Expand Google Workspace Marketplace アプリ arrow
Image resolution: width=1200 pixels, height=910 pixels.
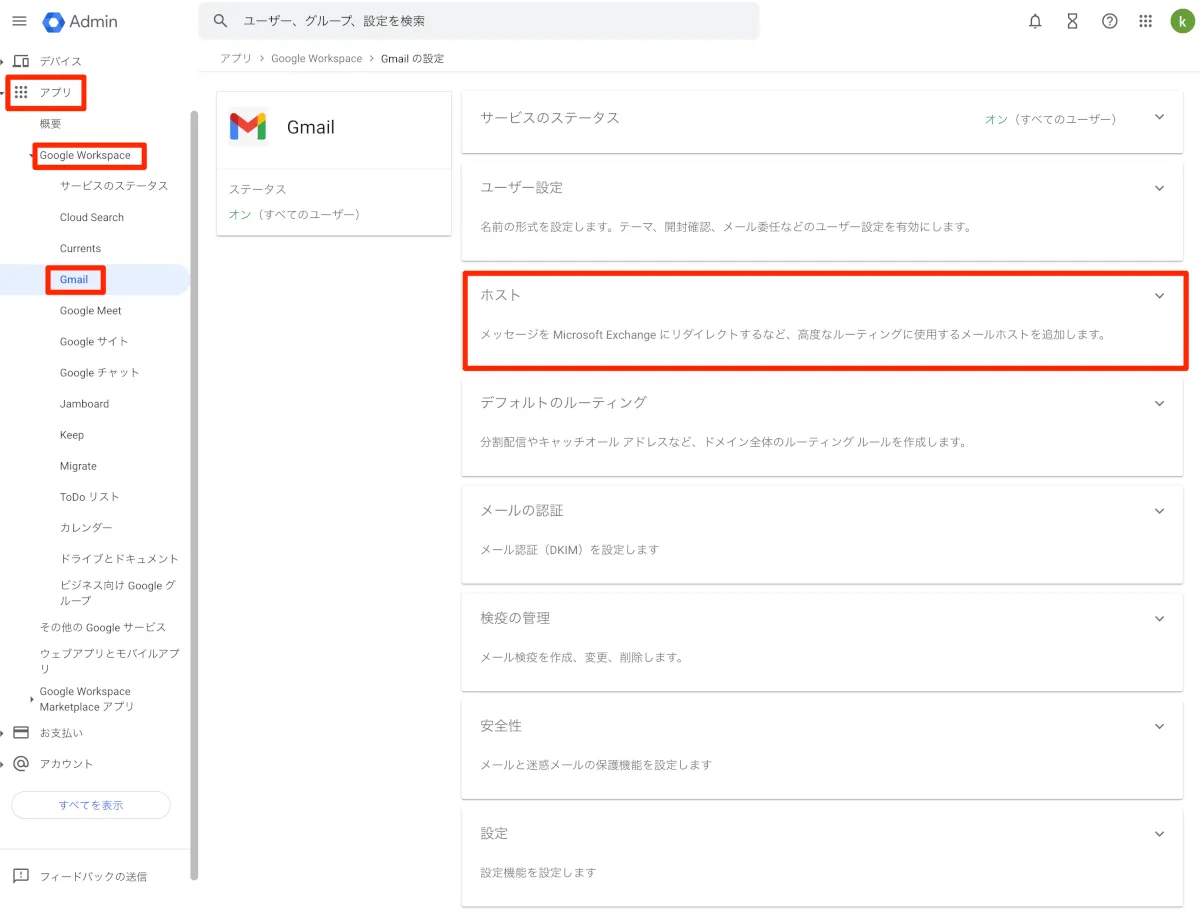click(32, 699)
